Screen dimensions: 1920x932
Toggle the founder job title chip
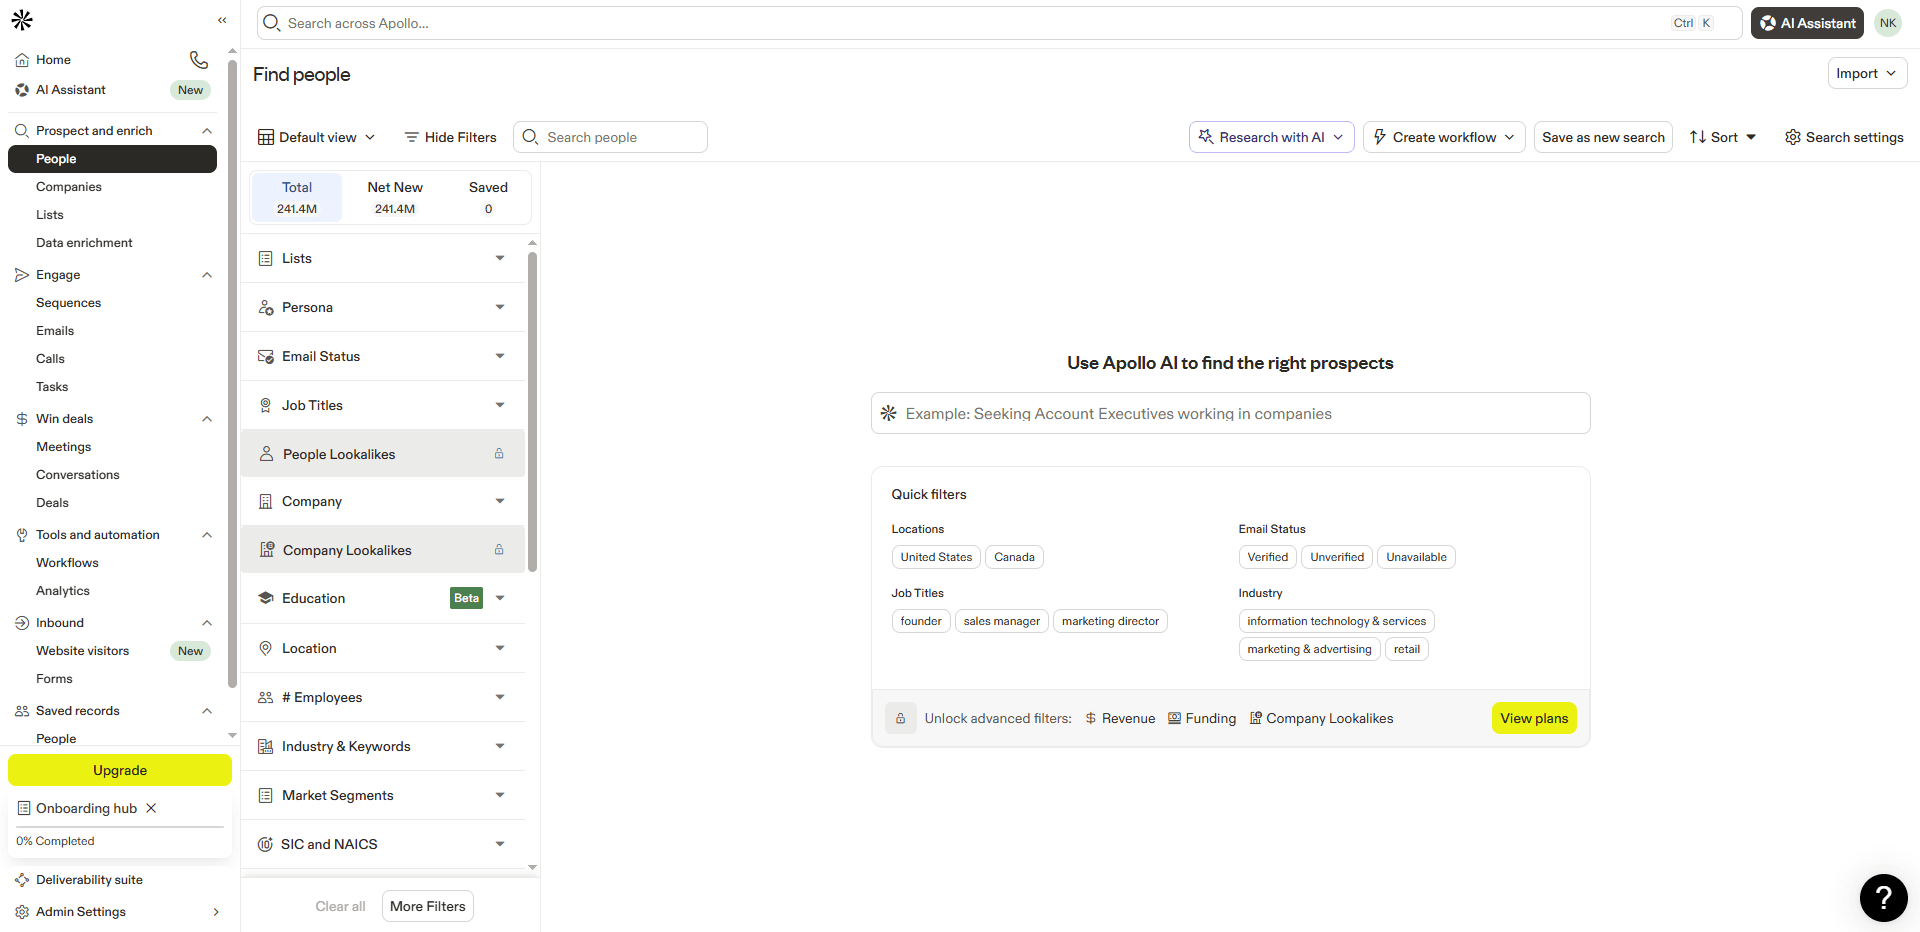[x=921, y=621]
